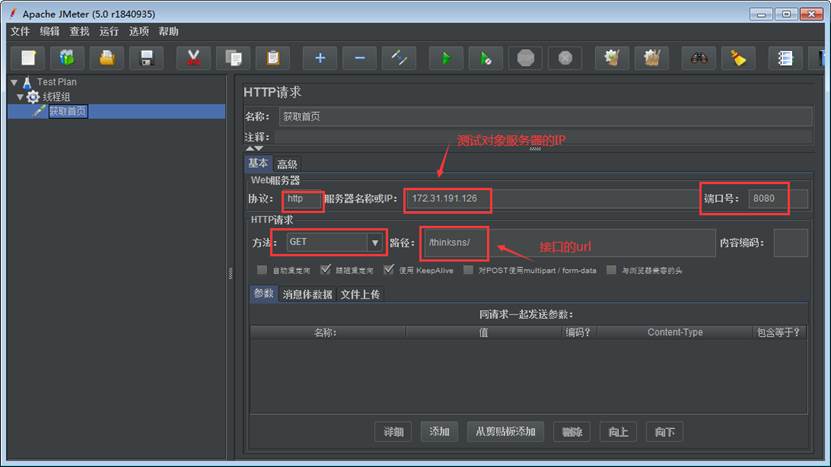This screenshot has height=467, width=831.
Task: Open Search with the binoculars icon
Action: 699,58
